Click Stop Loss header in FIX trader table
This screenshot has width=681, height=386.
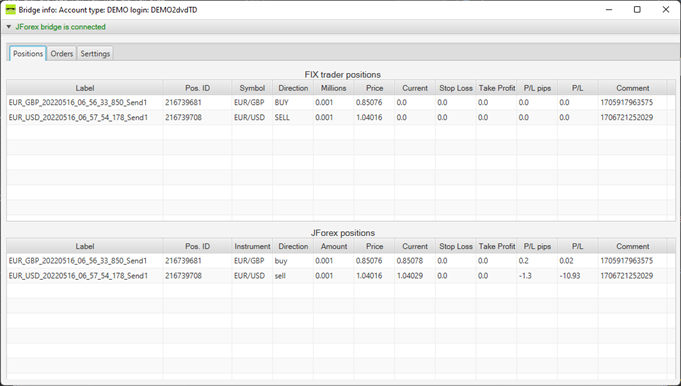[x=456, y=88]
